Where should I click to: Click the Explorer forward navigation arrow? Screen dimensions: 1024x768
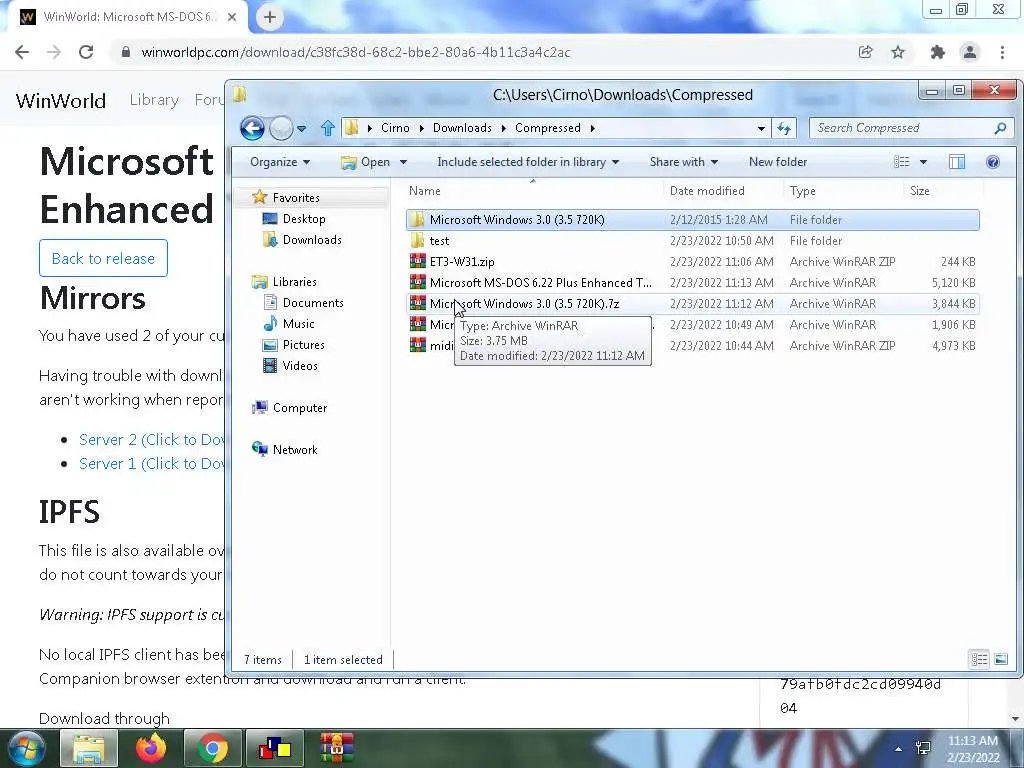click(x=281, y=128)
